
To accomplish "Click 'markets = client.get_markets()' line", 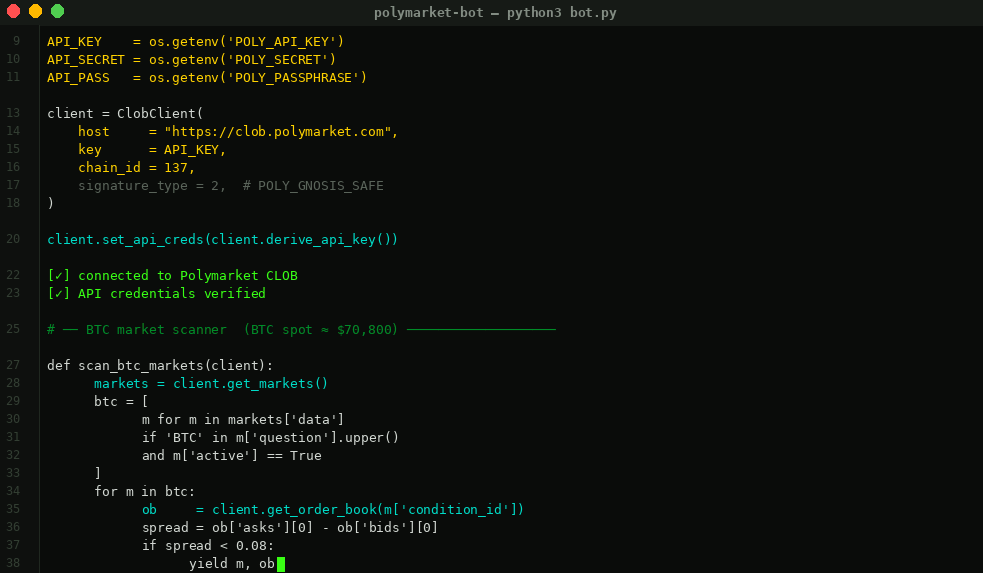I will (211, 384).
